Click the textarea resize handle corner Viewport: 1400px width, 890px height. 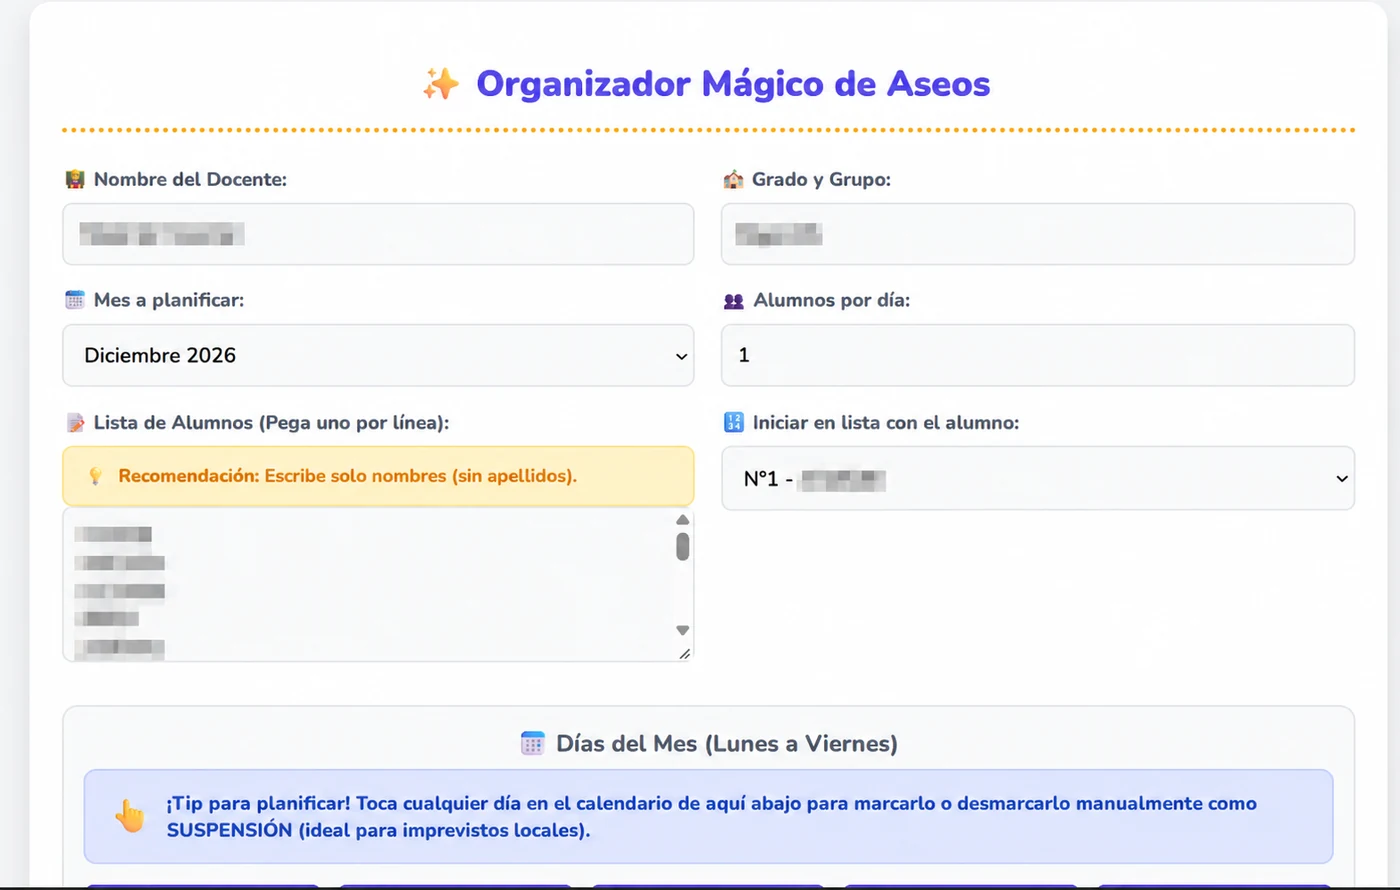685,654
